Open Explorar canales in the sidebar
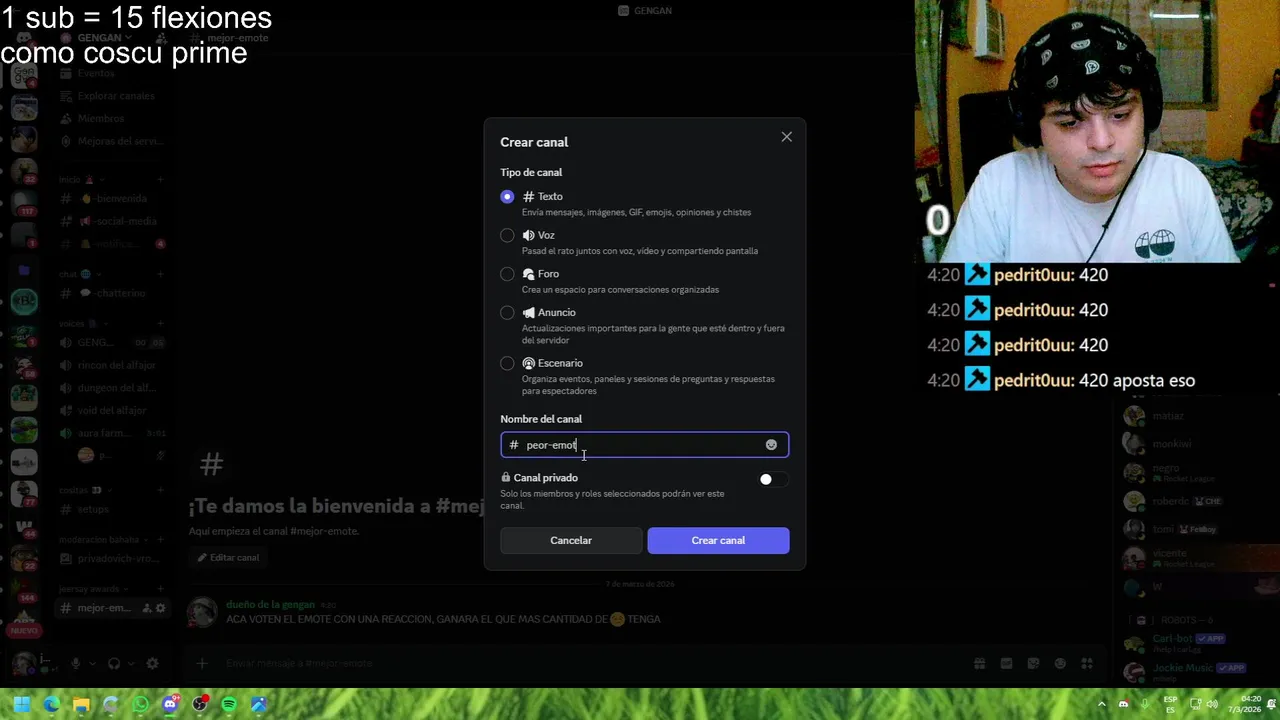The height and width of the screenshot is (720, 1280). [112, 96]
